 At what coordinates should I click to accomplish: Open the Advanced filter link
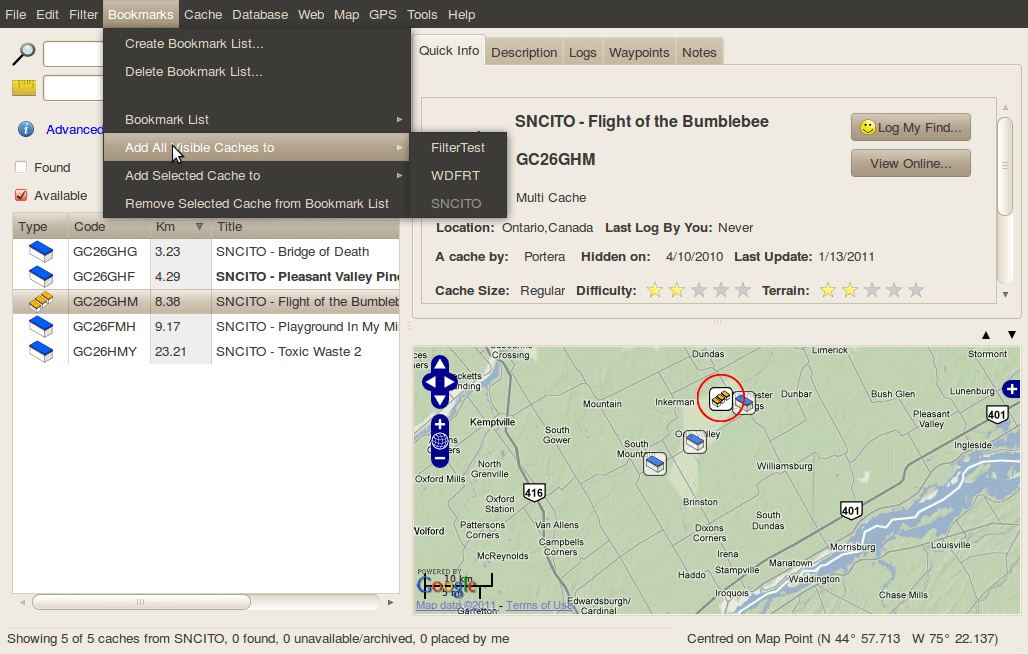pyautogui.click(x=74, y=130)
